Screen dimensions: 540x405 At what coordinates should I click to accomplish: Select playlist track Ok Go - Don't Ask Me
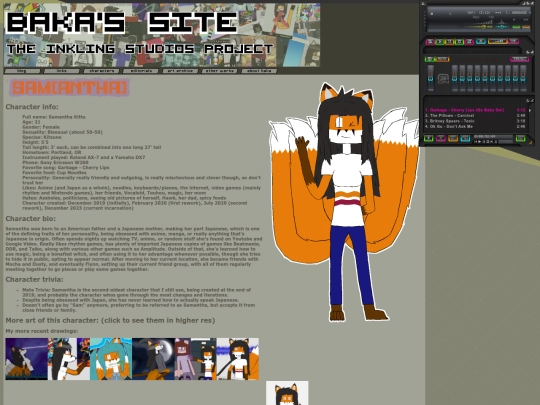pos(475,127)
